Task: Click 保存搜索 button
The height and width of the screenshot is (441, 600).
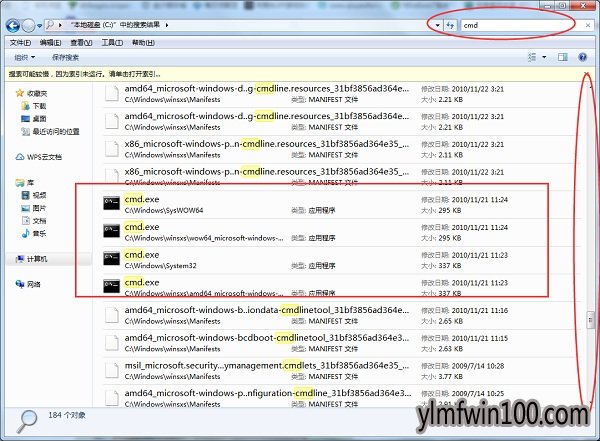Action: click(x=65, y=57)
